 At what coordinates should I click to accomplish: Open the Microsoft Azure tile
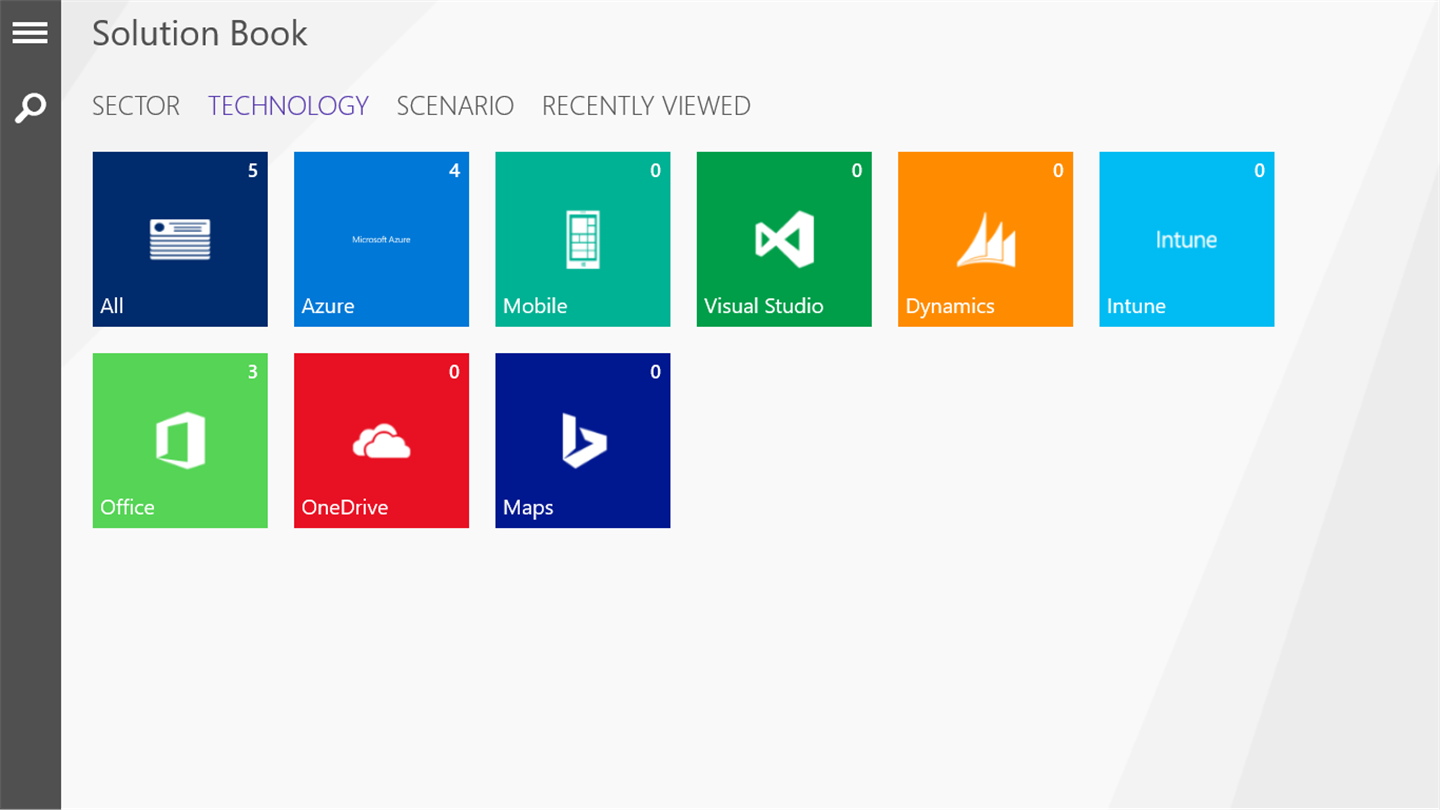381,239
